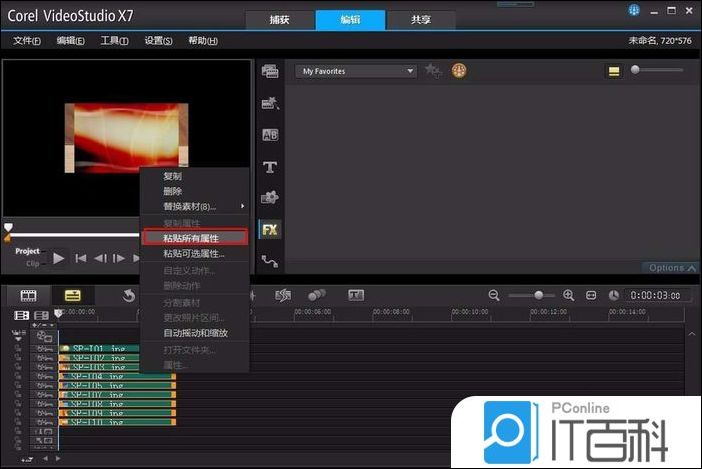Image resolution: width=702 pixels, height=469 pixels.
Task: Switch to Timeline view
Action: (73, 296)
